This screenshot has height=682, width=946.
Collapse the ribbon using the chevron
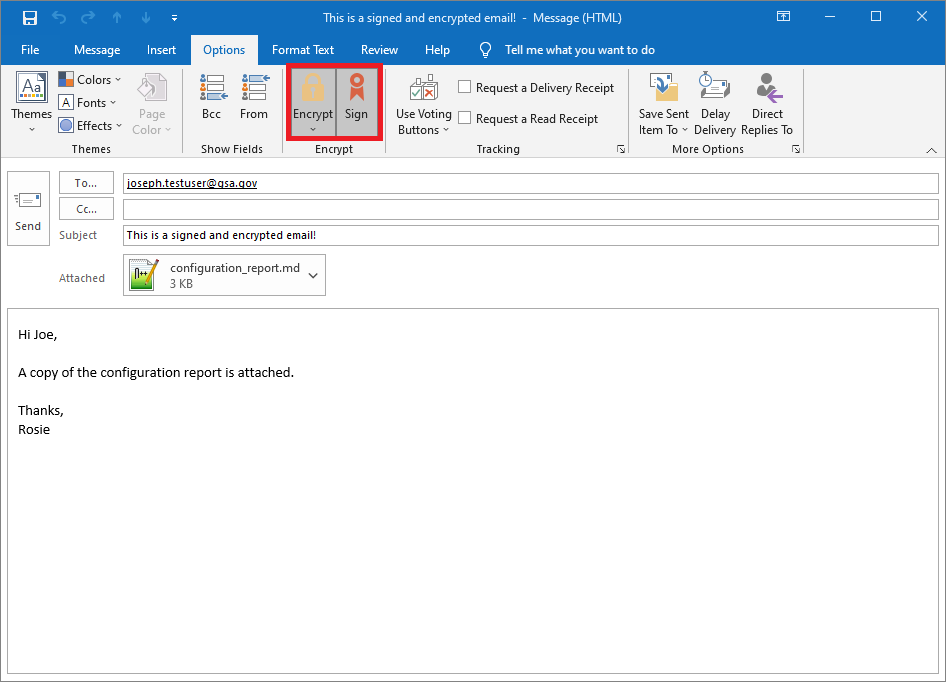tap(930, 149)
